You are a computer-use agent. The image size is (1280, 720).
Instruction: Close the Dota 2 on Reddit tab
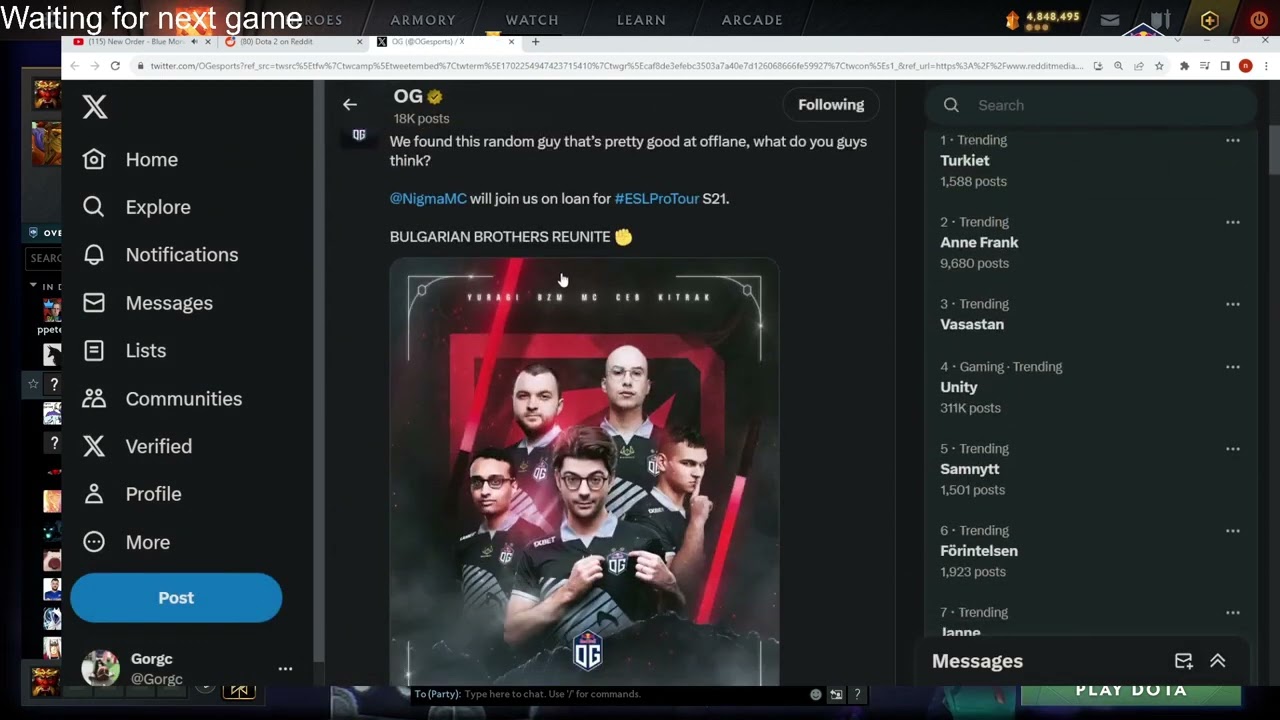(360, 42)
